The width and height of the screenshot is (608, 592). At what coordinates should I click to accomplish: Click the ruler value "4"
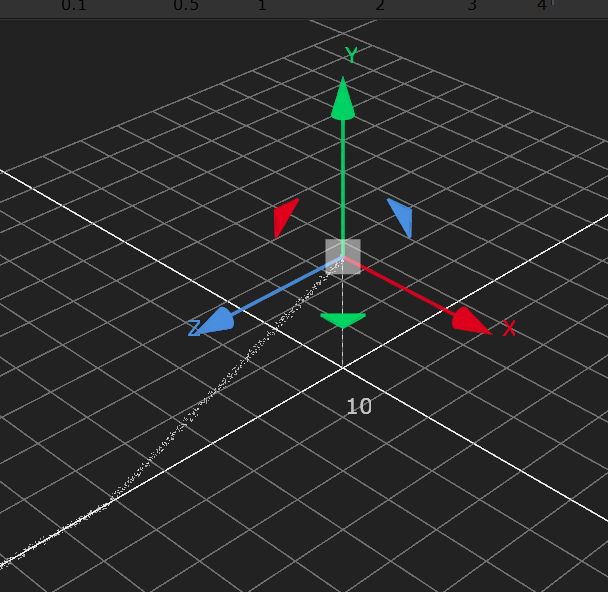pos(542,5)
